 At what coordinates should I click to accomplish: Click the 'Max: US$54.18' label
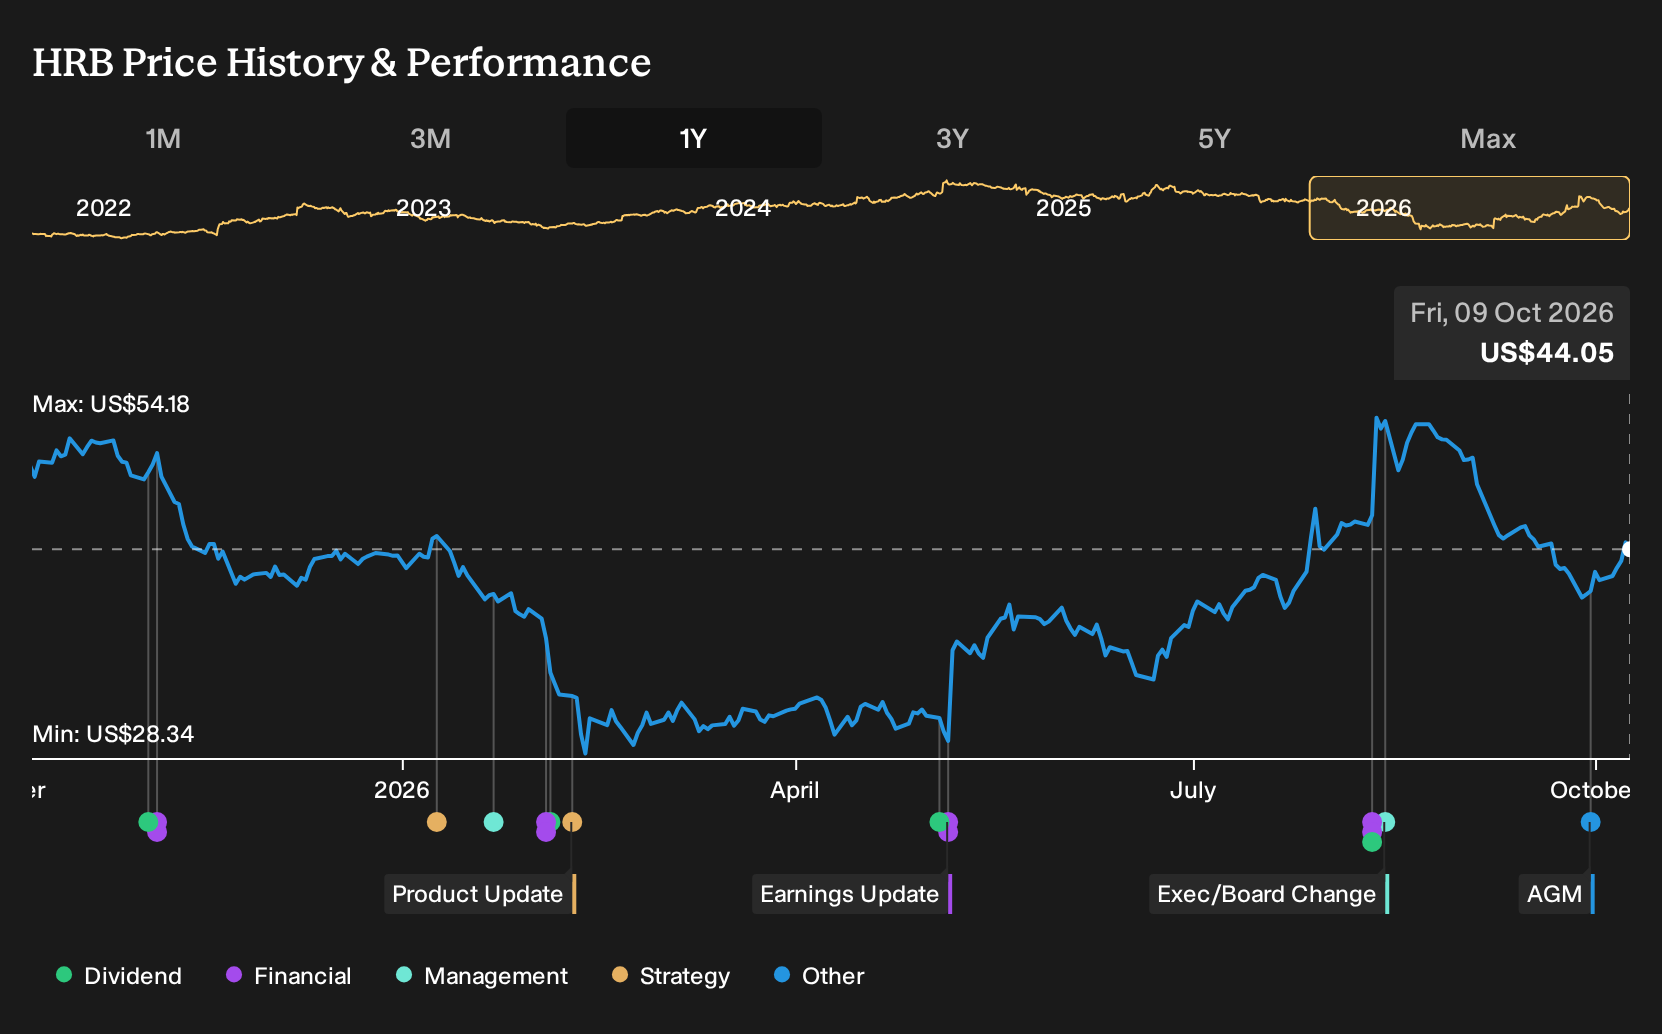tap(111, 404)
